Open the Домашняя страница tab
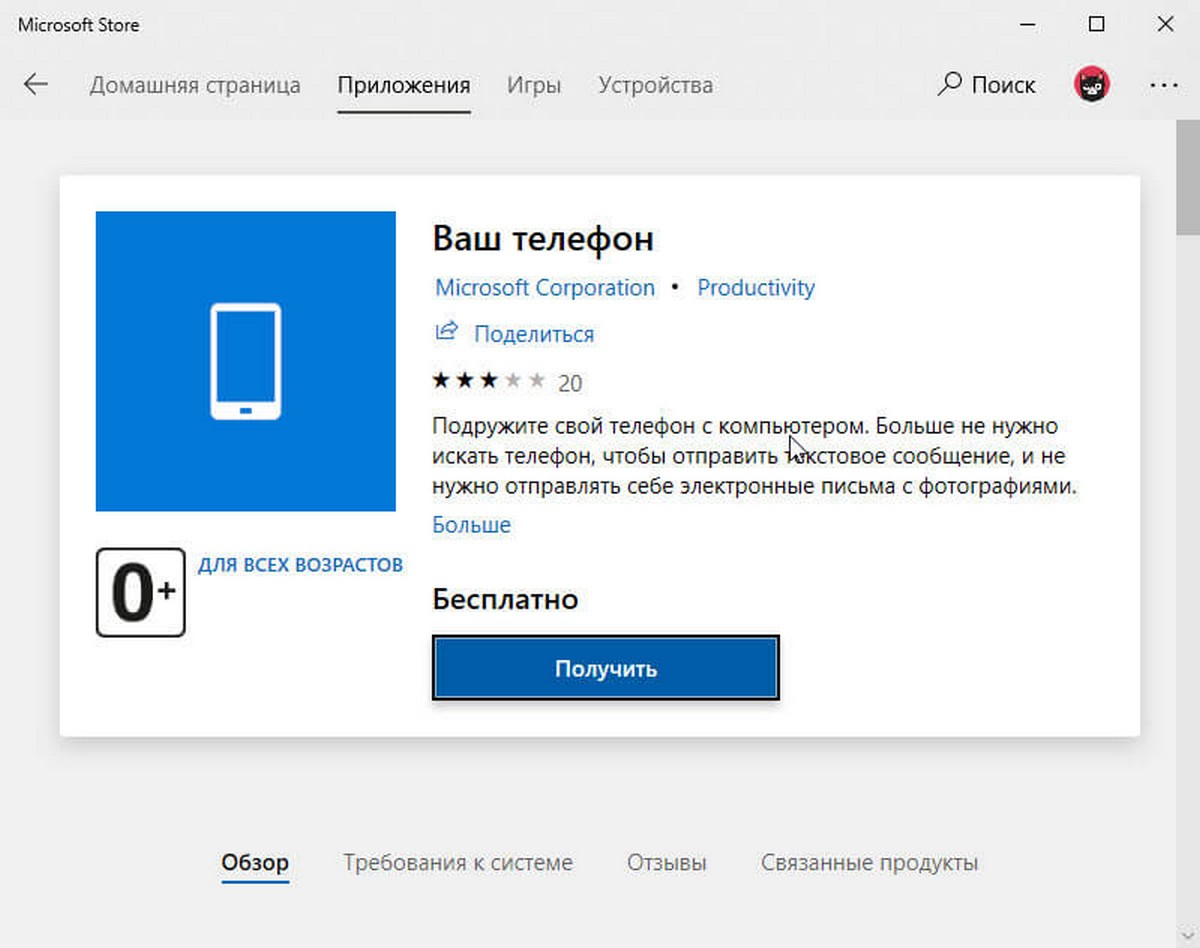The image size is (1200, 948). point(195,85)
